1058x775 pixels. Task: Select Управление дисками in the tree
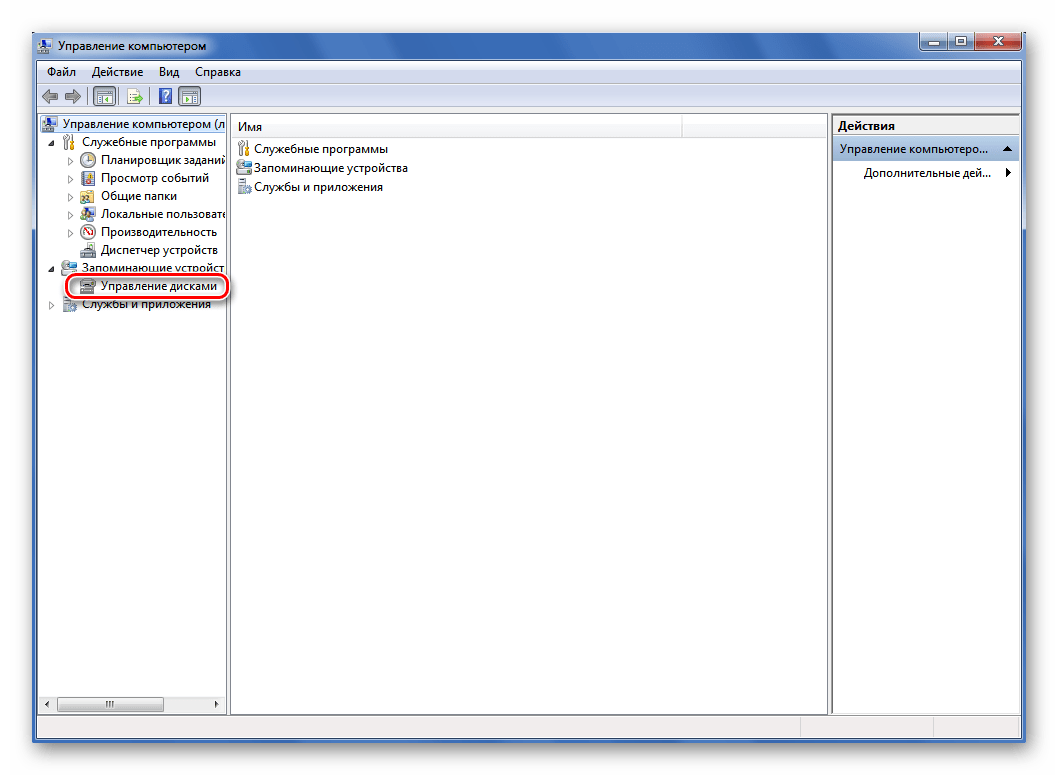(158, 286)
